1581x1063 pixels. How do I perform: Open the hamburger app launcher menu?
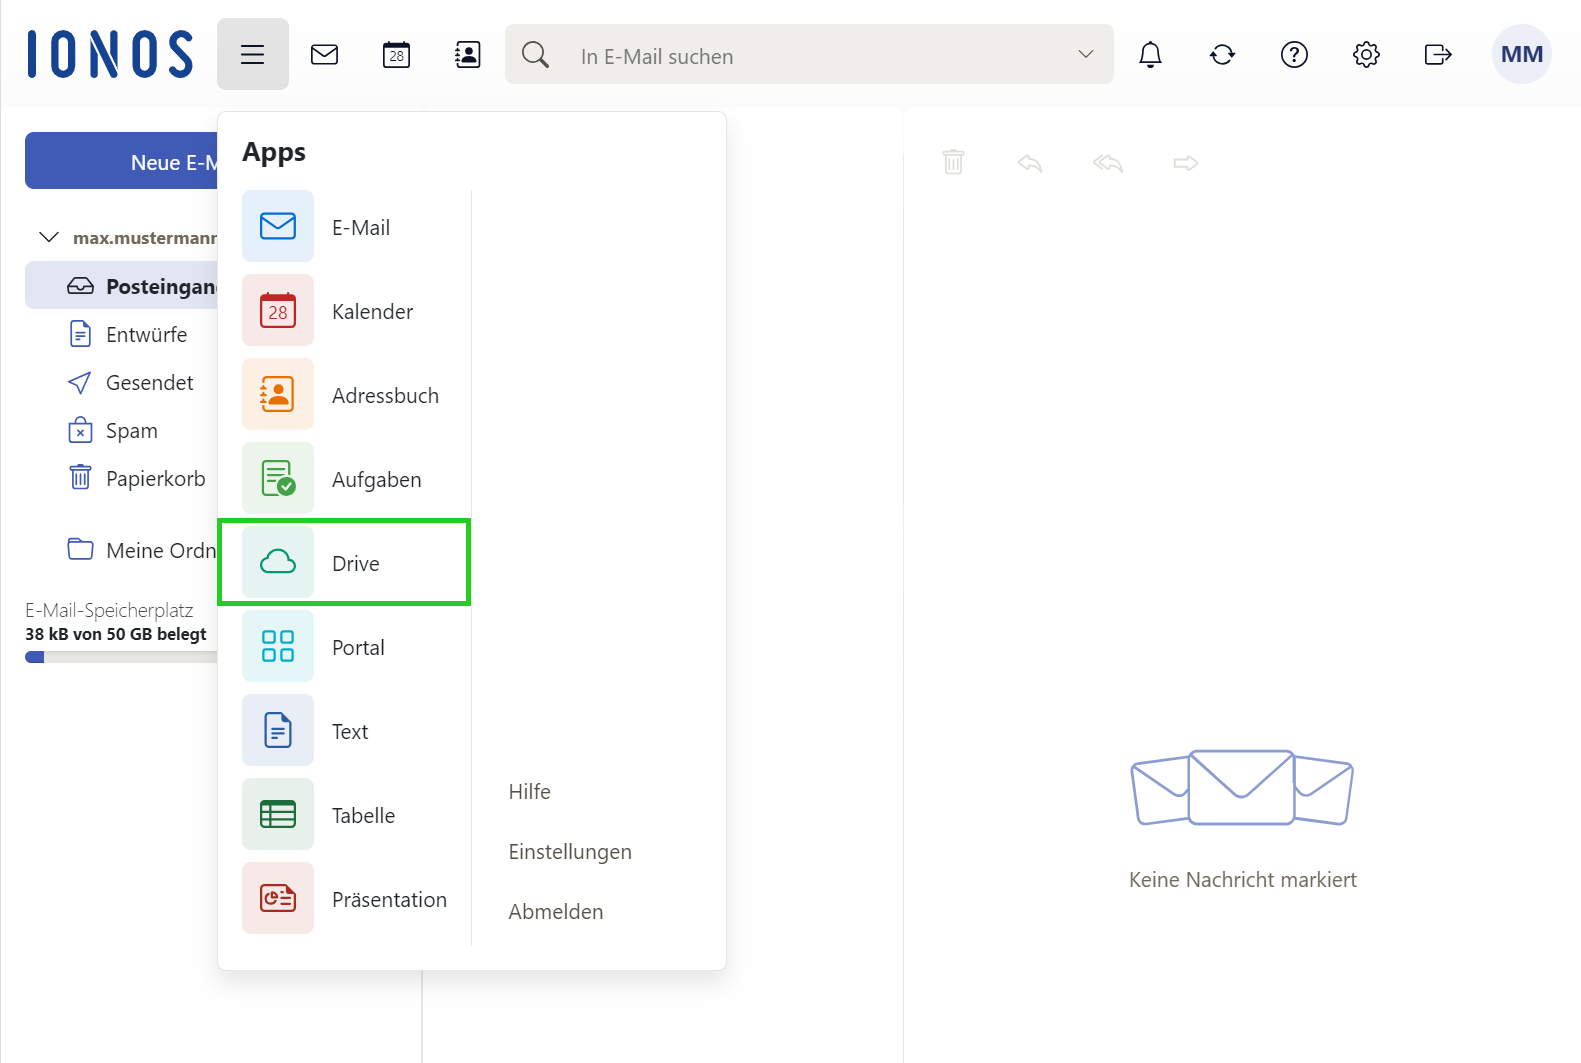coord(253,54)
